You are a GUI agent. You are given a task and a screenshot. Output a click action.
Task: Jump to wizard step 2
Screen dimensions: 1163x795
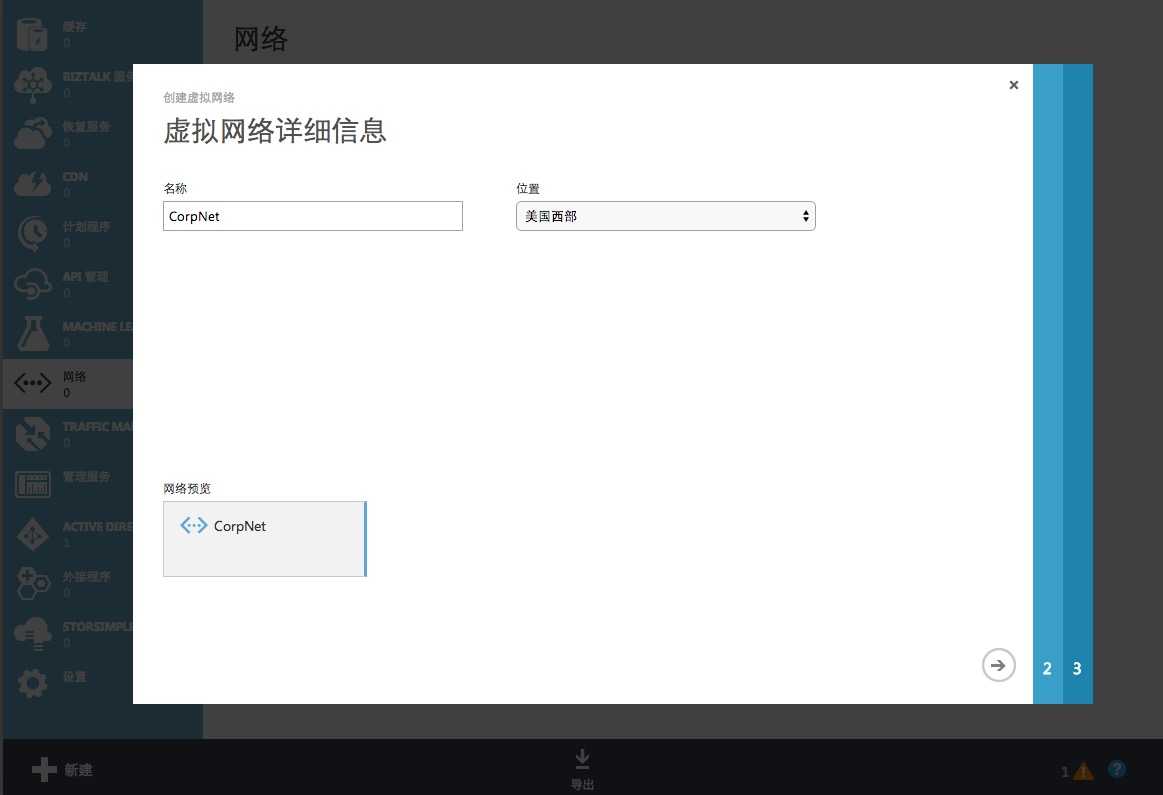tap(1047, 668)
